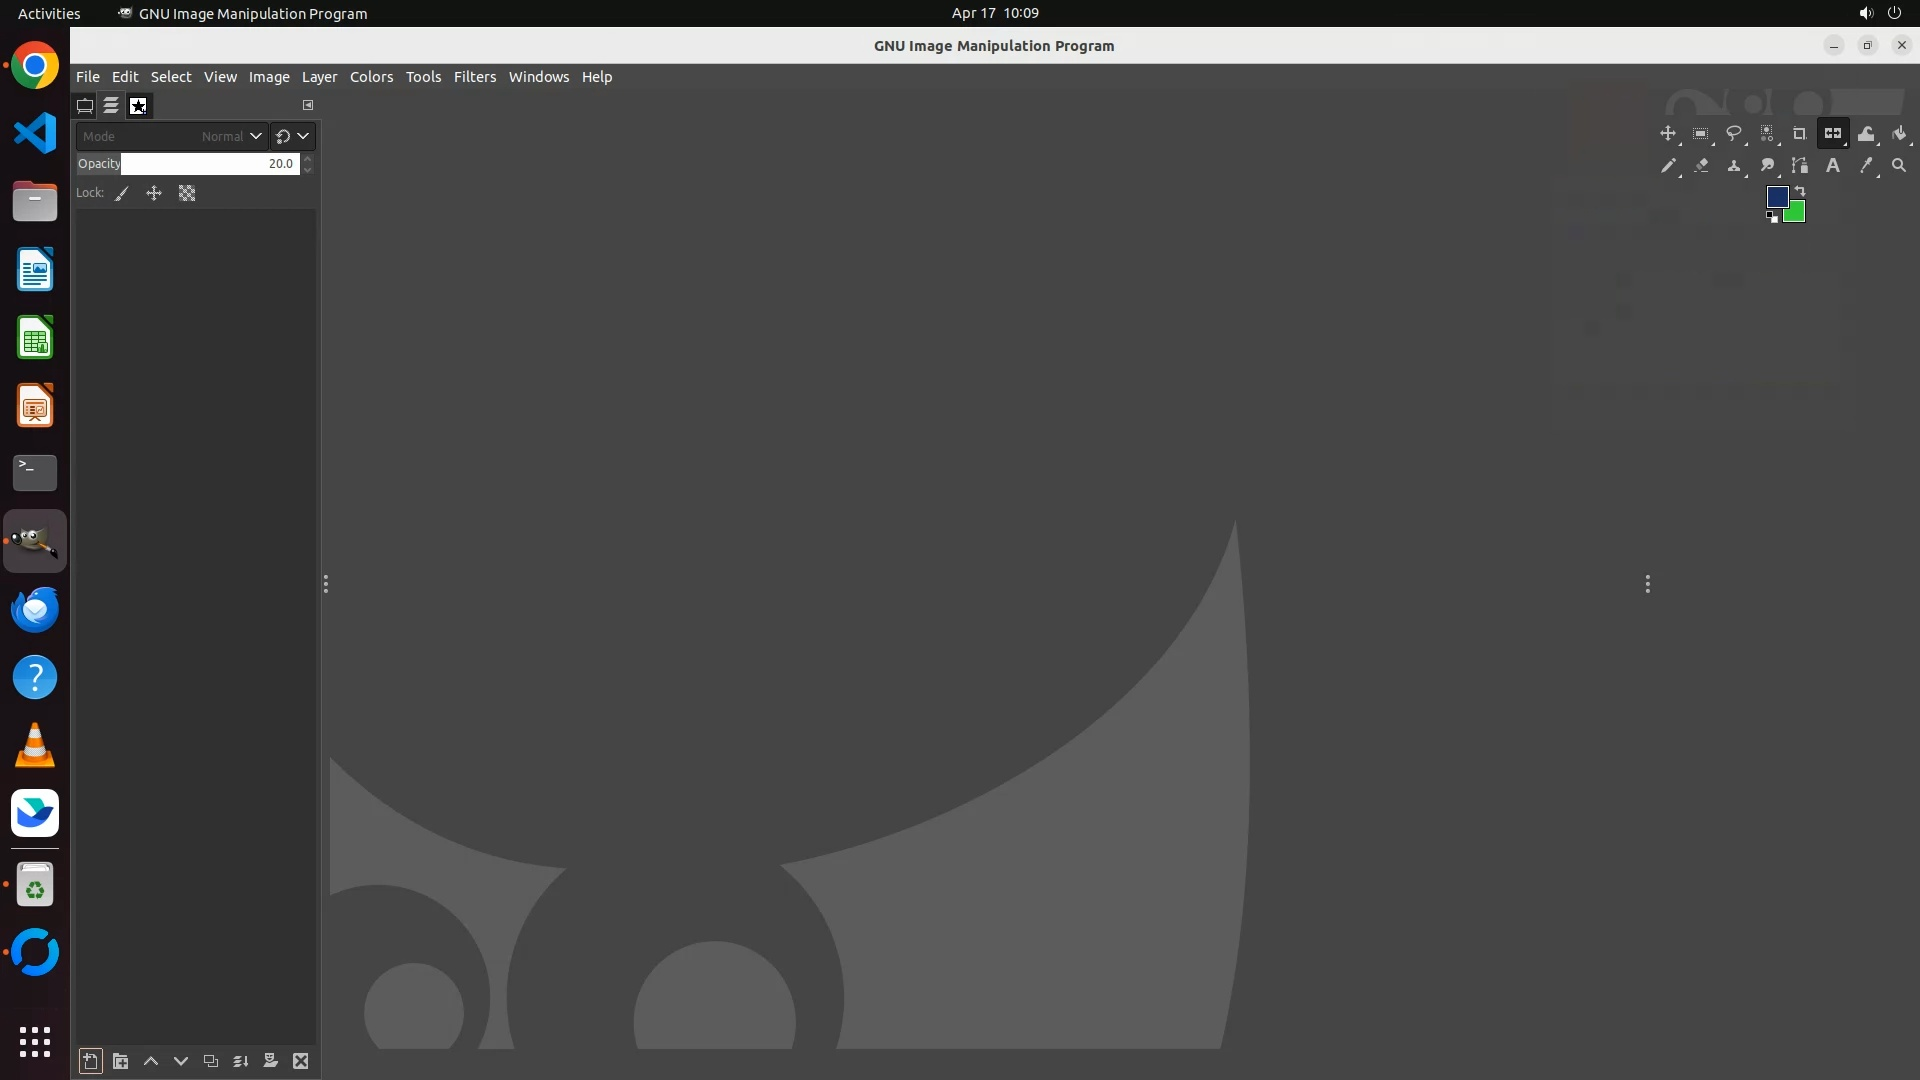Switch to the Layers dock tab
This screenshot has width=1920, height=1080.
[x=111, y=105]
